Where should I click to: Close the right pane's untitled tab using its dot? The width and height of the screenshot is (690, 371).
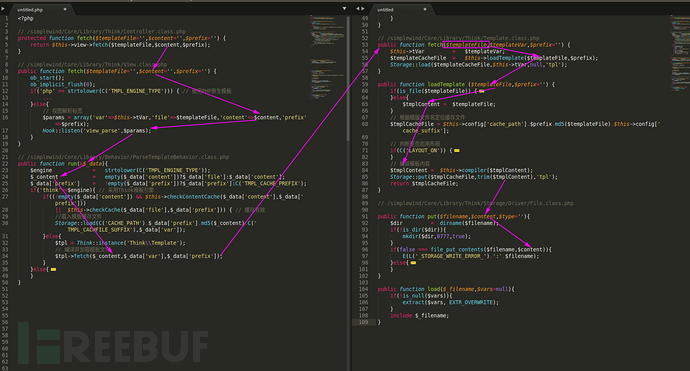425,9
